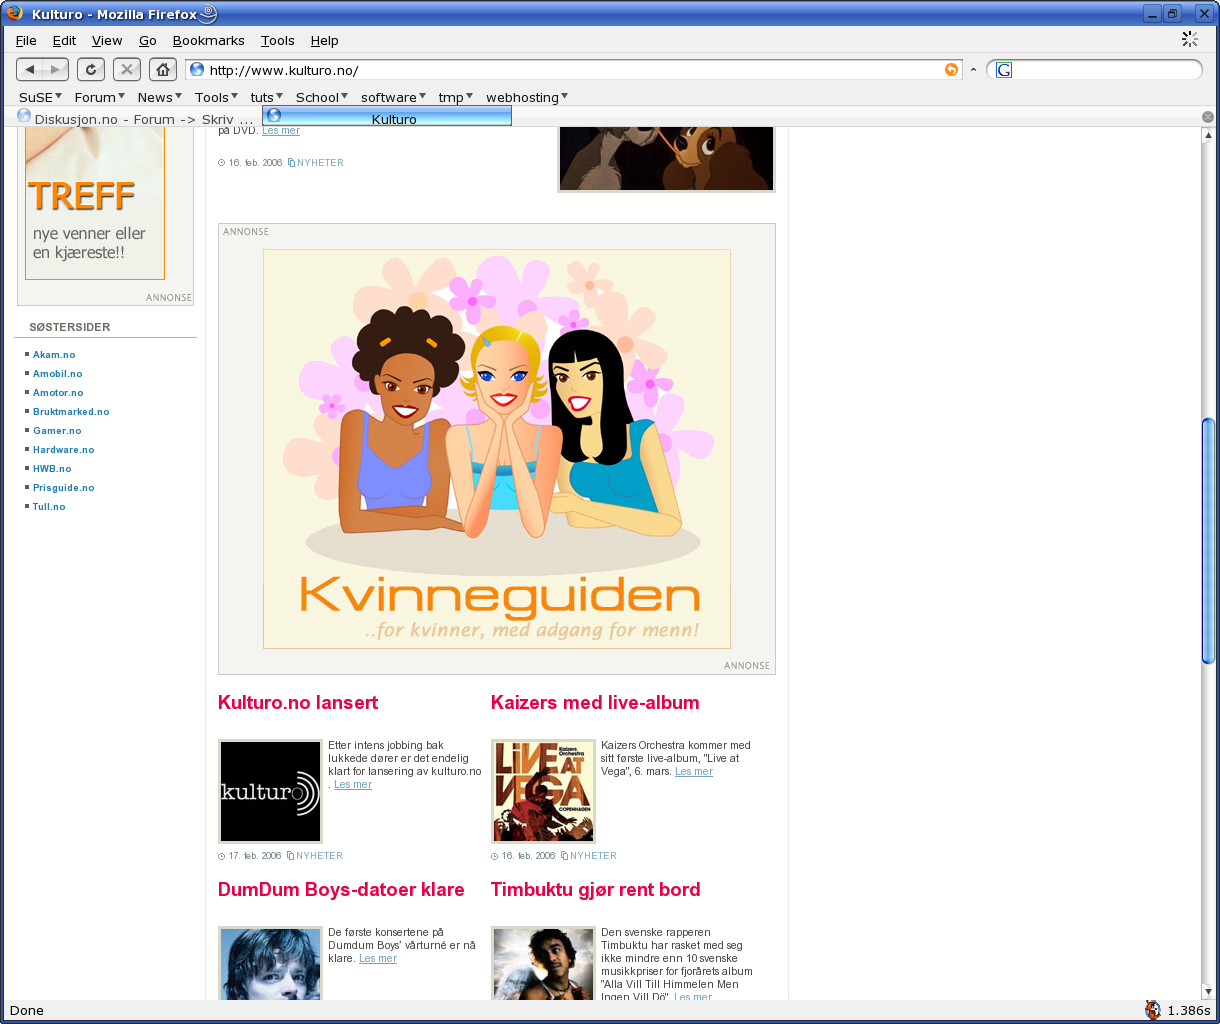
Task: Open the File menu
Action: click(26, 41)
